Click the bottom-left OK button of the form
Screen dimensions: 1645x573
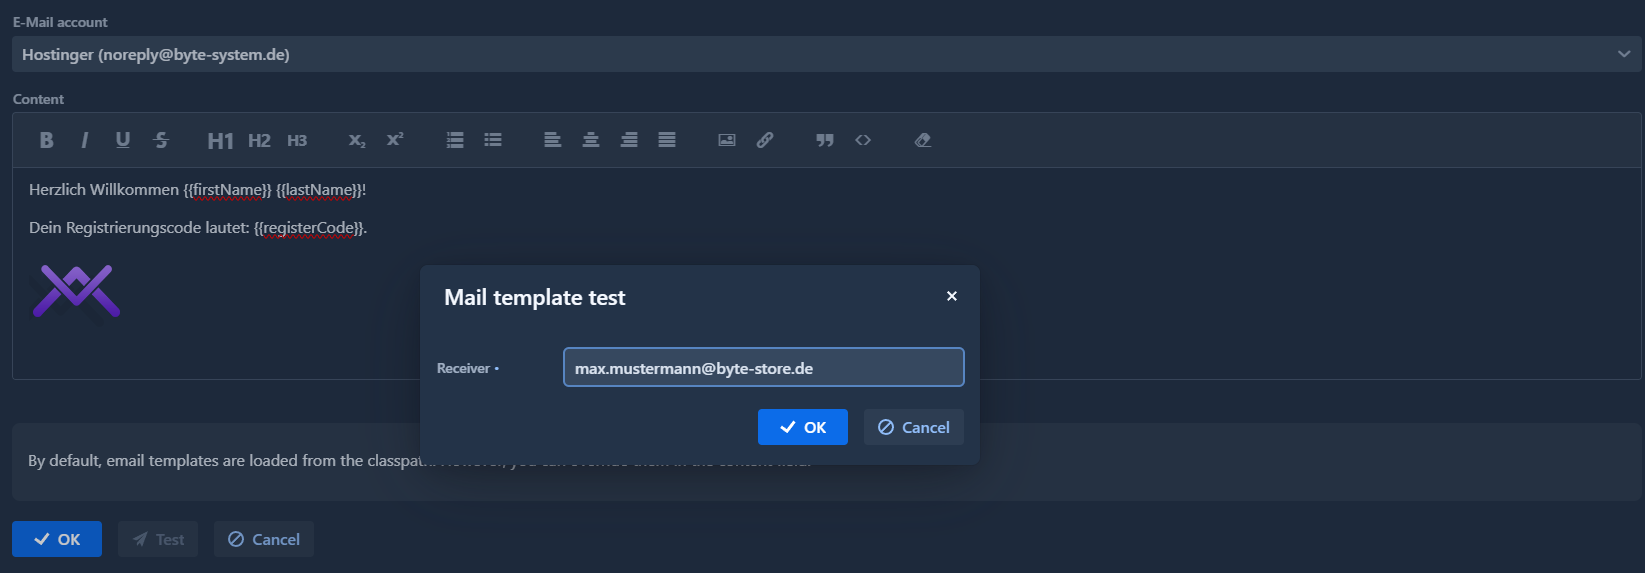click(57, 539)
